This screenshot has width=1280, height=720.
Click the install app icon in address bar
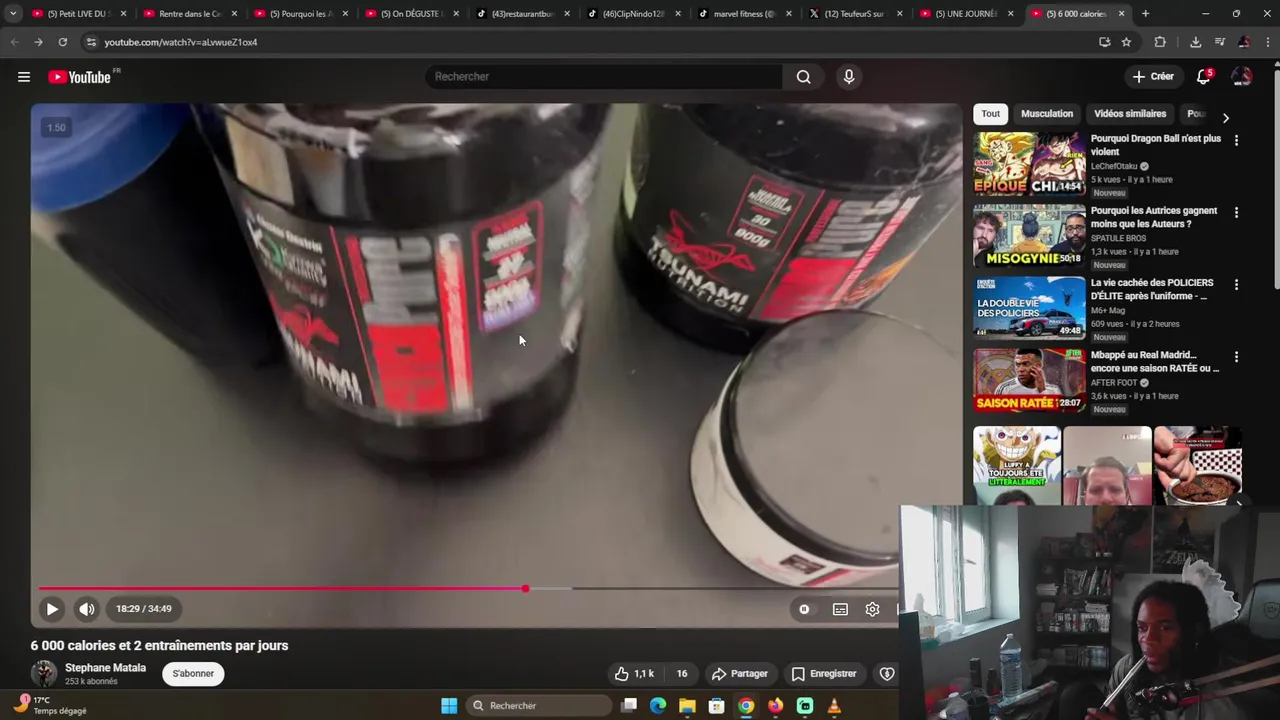pyautogui.click(x=1104, y=42)
